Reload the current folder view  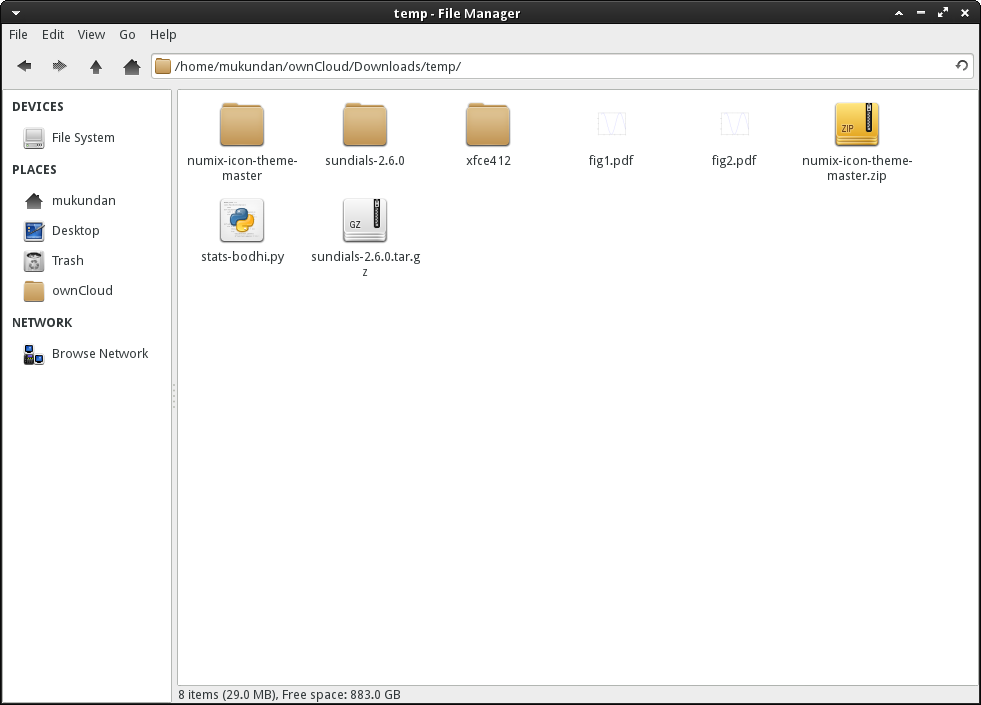[961, 66]
